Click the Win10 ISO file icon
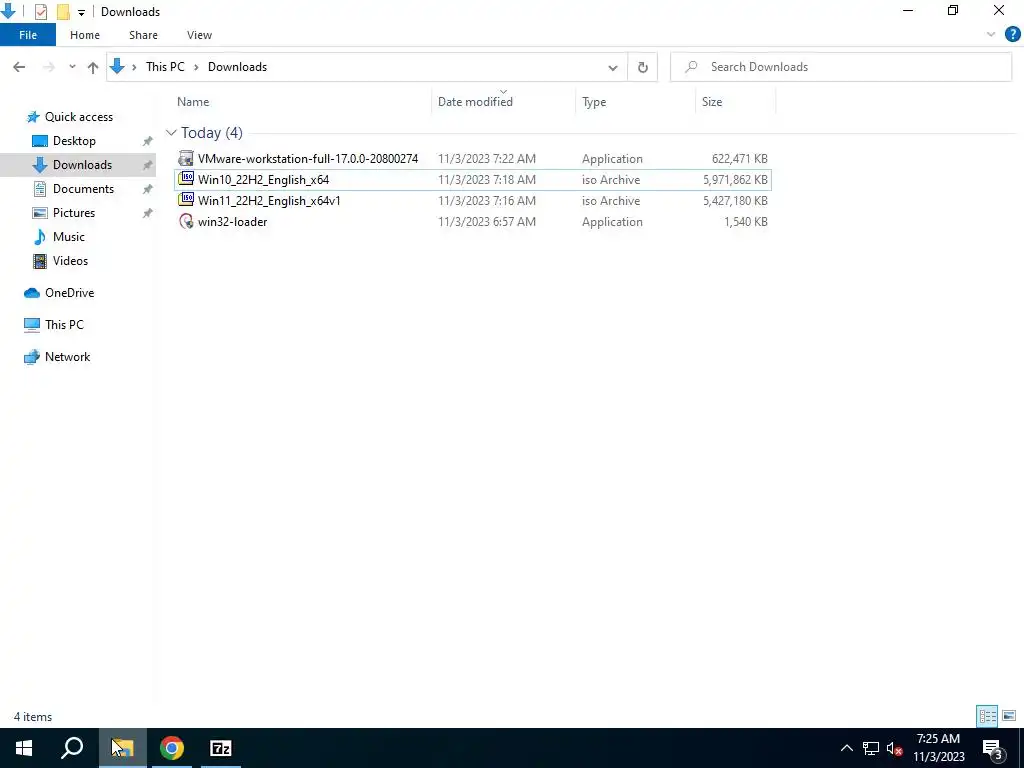Screen dimensions: 1024x768 (x=186, y=178)
